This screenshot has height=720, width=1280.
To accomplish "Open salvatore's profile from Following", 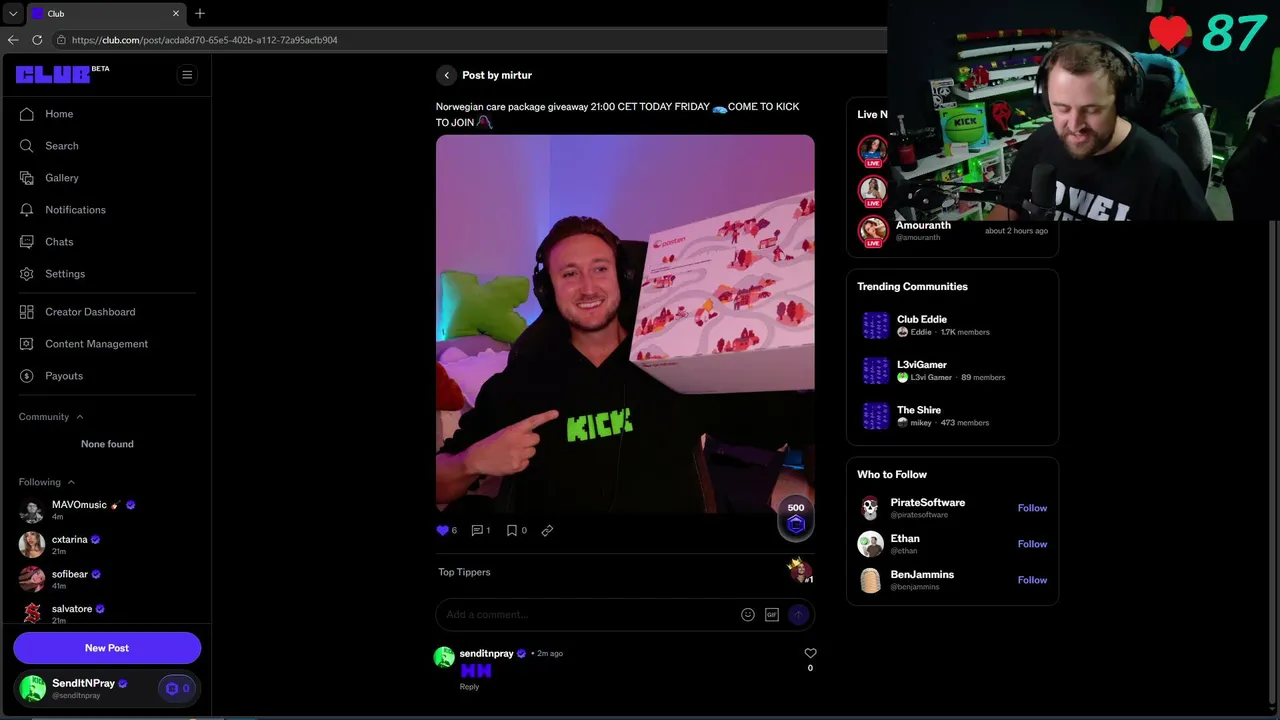I will [72, 613].
